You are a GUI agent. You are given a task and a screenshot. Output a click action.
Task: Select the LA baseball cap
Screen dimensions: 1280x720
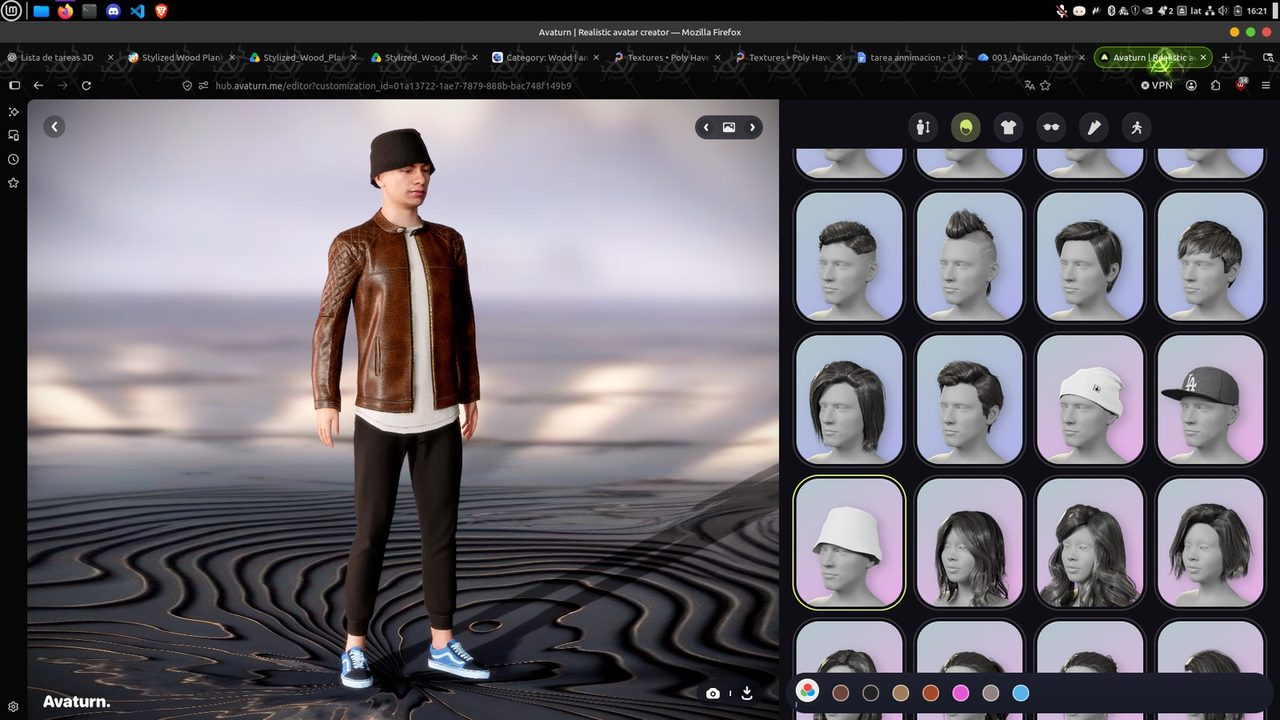point(1211,400)
